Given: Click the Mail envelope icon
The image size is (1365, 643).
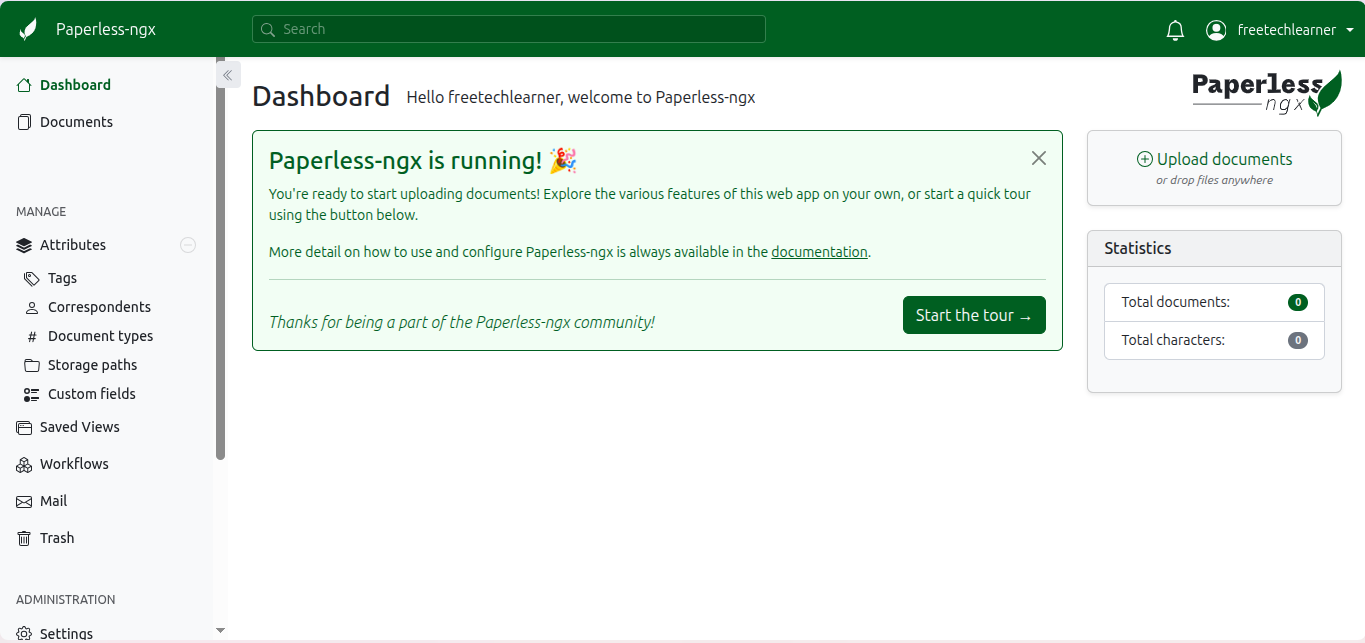Looking at the screenshot, I should click(25, 501).
